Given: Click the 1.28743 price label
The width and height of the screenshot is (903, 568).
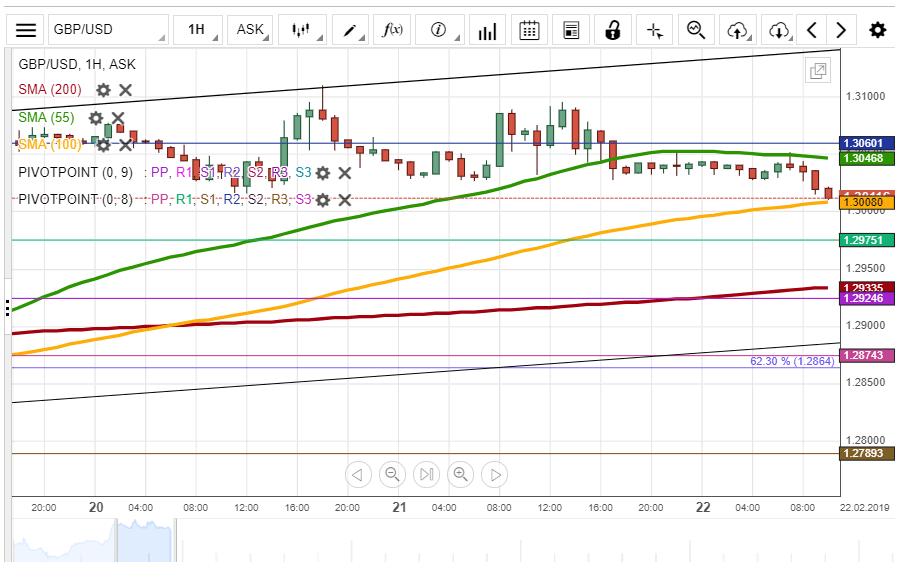Looking at the screenshot, I should click(x=867, y=355).
